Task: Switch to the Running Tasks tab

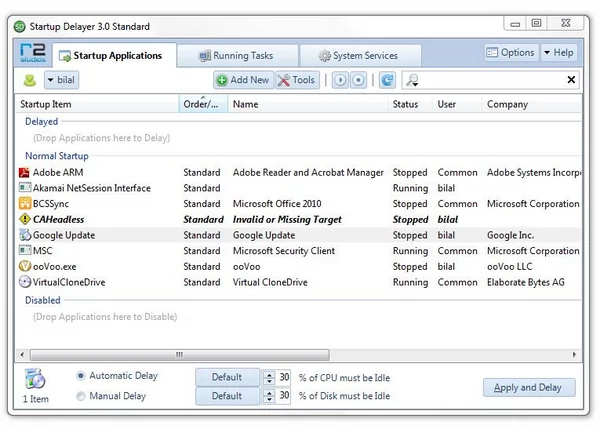Action: tap(238, 55)
